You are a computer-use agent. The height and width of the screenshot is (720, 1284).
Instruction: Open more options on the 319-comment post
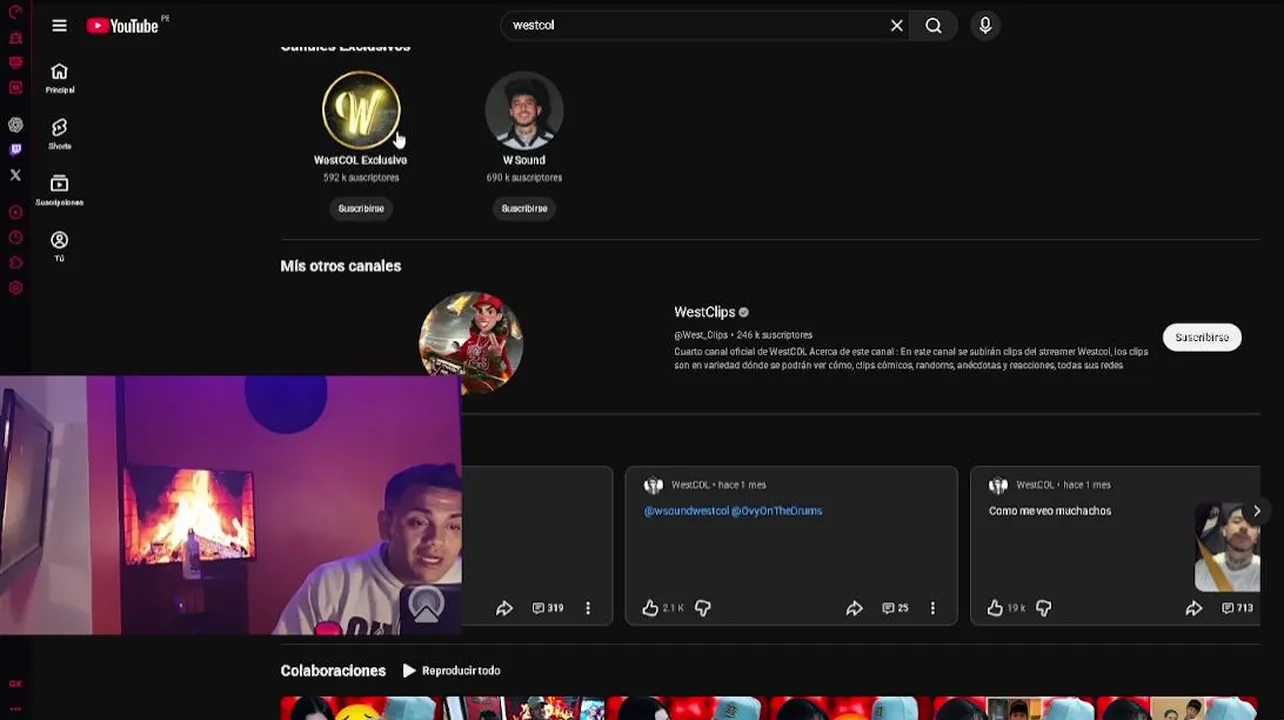click(588, 608)
